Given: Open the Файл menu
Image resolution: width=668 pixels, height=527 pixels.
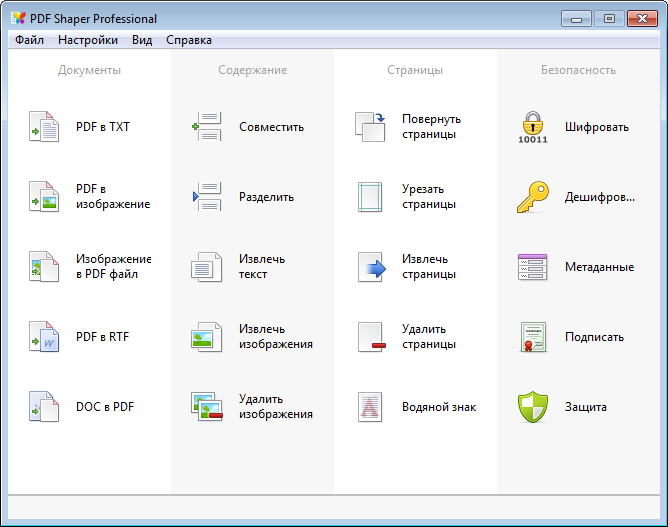Looking at the screenshot, I should pyautogui.click(x=29, y=40).
